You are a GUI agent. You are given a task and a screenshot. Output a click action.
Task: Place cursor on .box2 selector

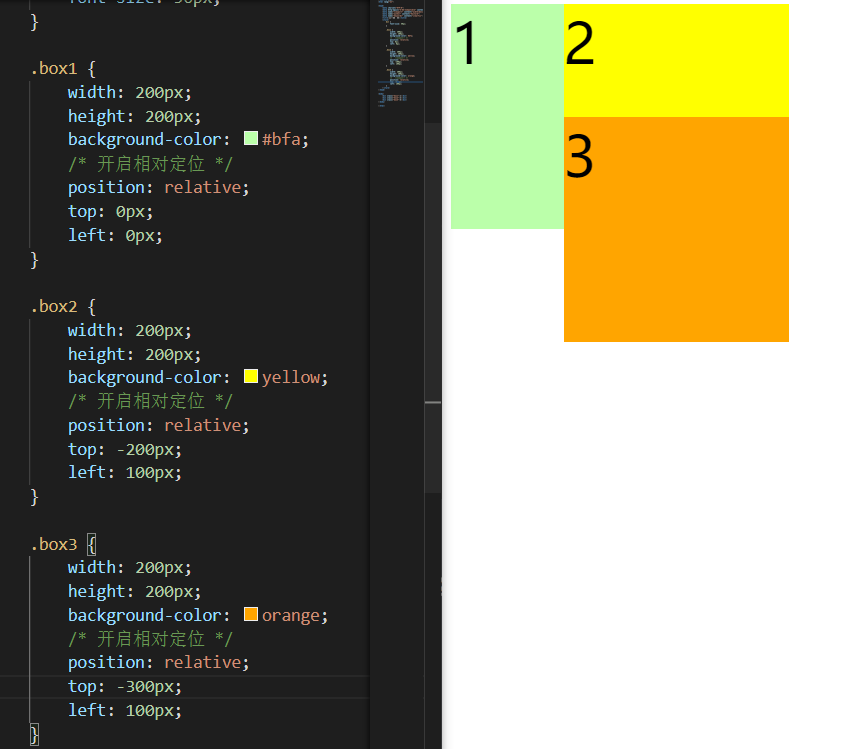coord(54,307)
